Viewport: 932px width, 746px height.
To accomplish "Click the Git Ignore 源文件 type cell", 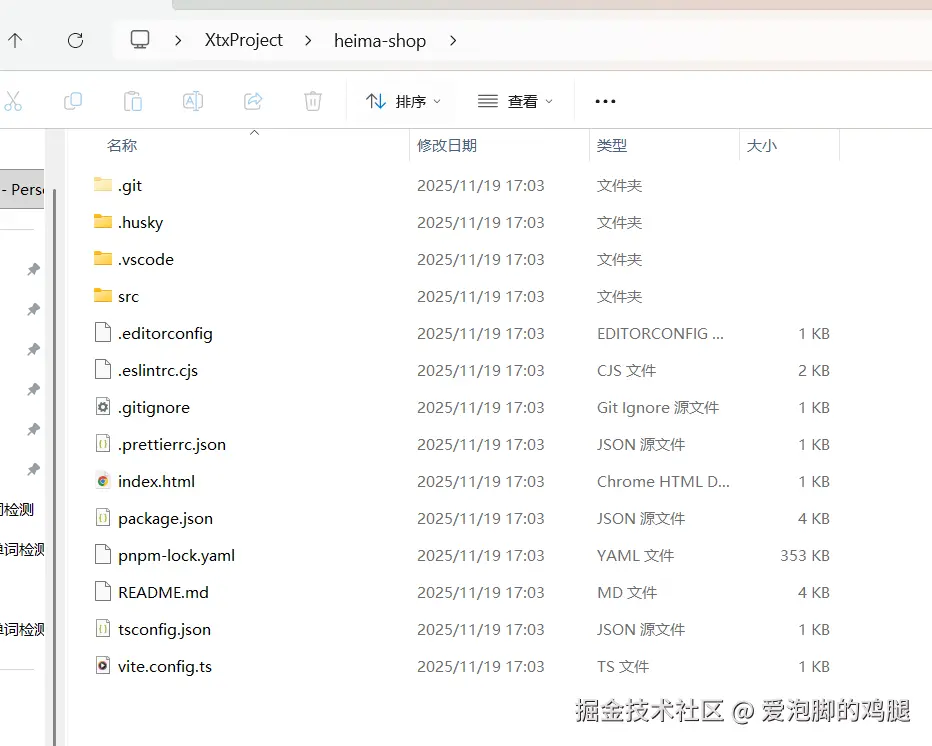I will 658,408.
